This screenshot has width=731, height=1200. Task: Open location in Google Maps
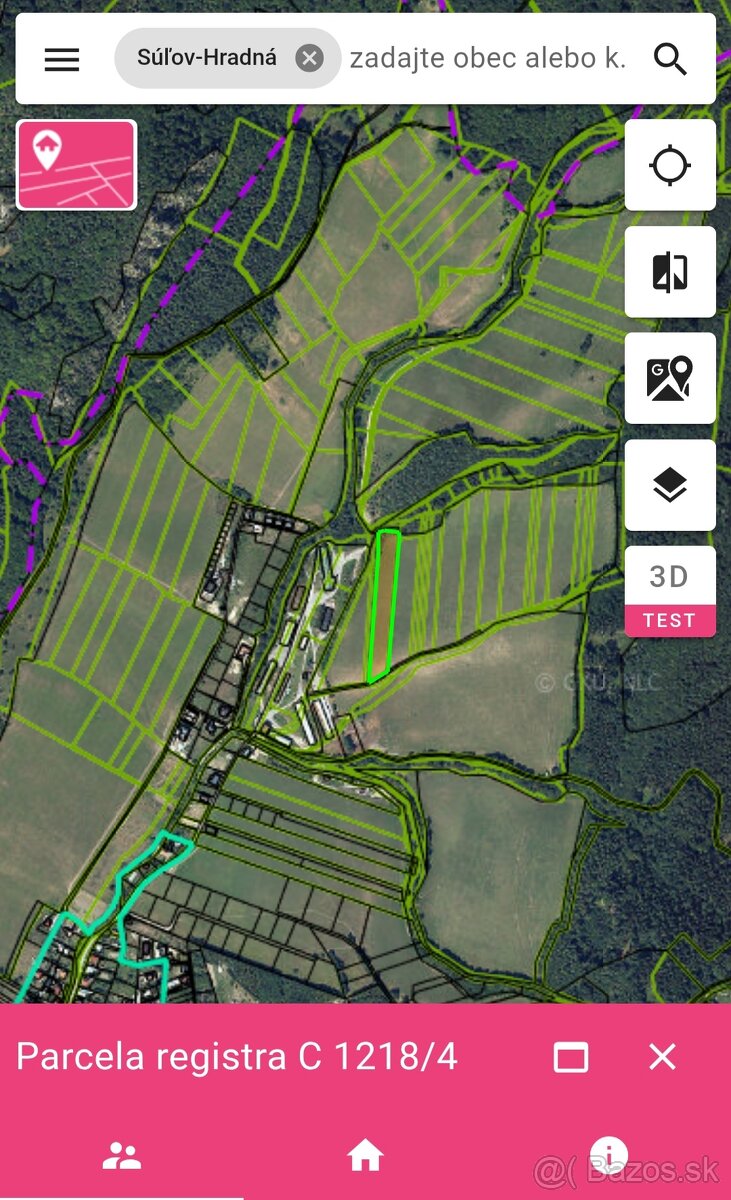pyautogui.click(x=670, y=378)
